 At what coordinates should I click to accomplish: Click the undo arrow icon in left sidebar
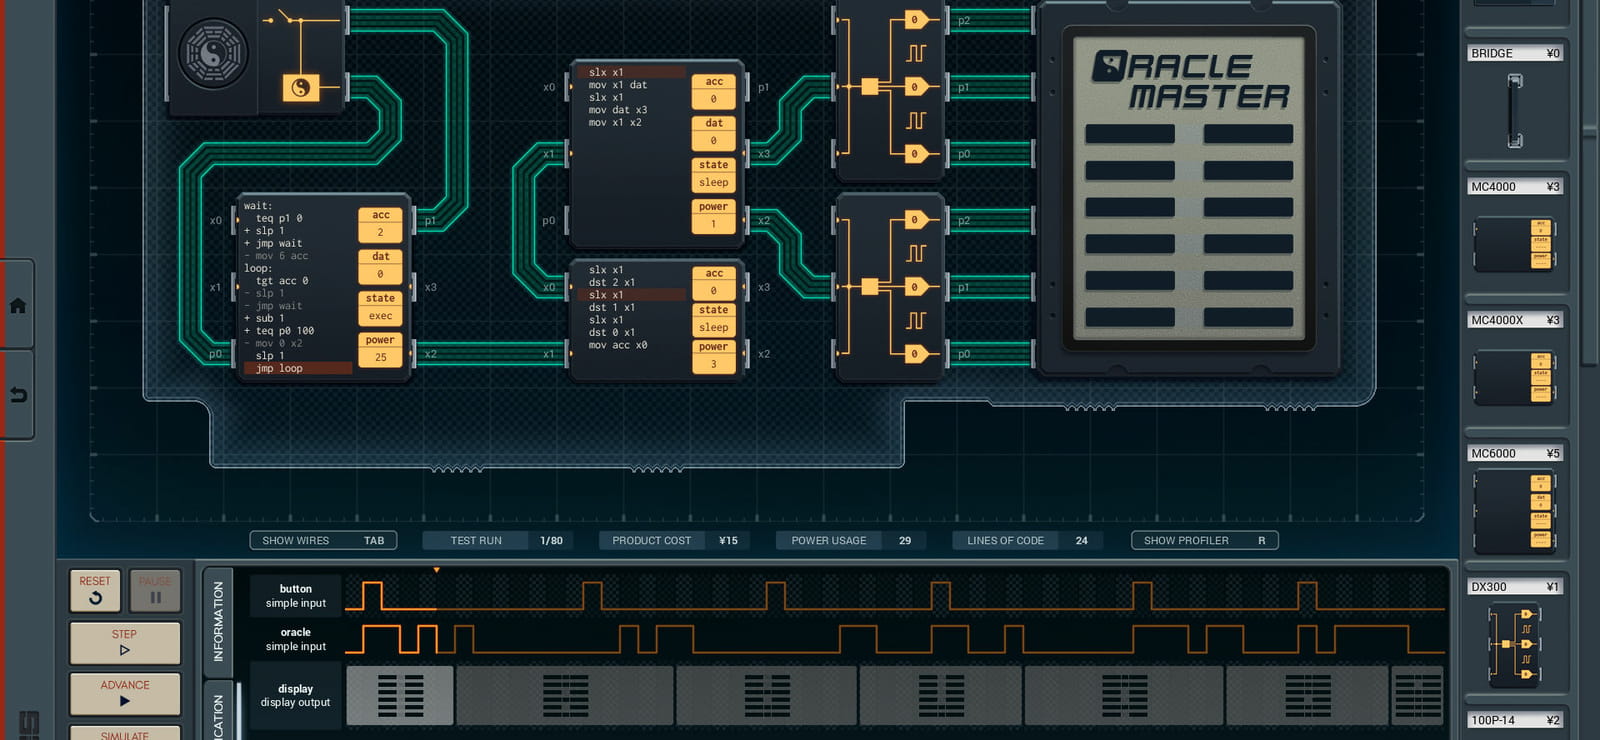pyautogui.click(x=18, y=395)
